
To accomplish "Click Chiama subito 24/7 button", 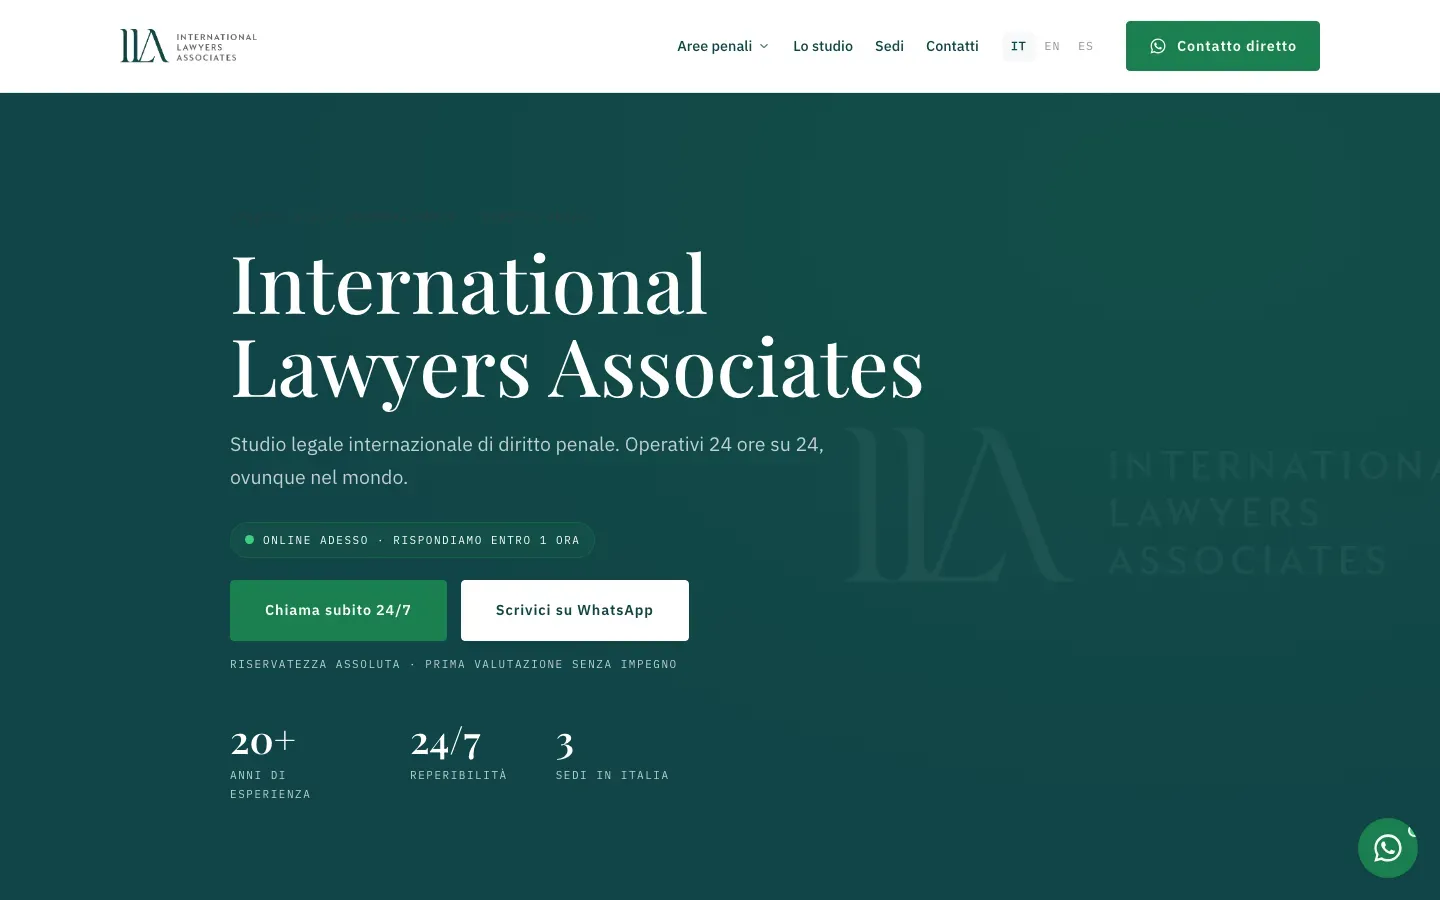I will 338,610.
